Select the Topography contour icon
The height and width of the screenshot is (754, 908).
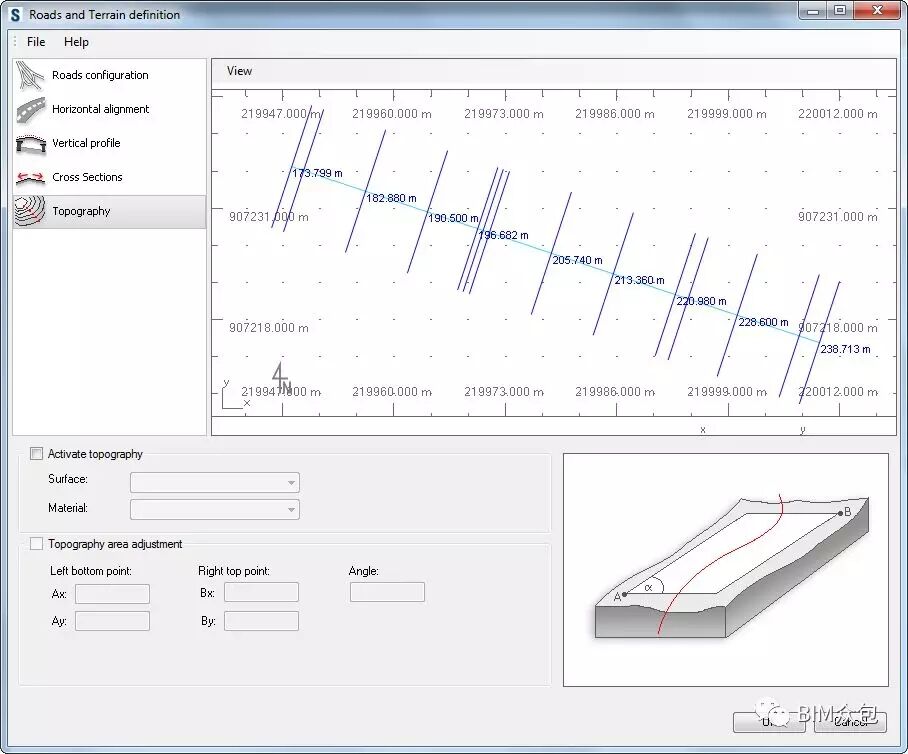[31, 211]
